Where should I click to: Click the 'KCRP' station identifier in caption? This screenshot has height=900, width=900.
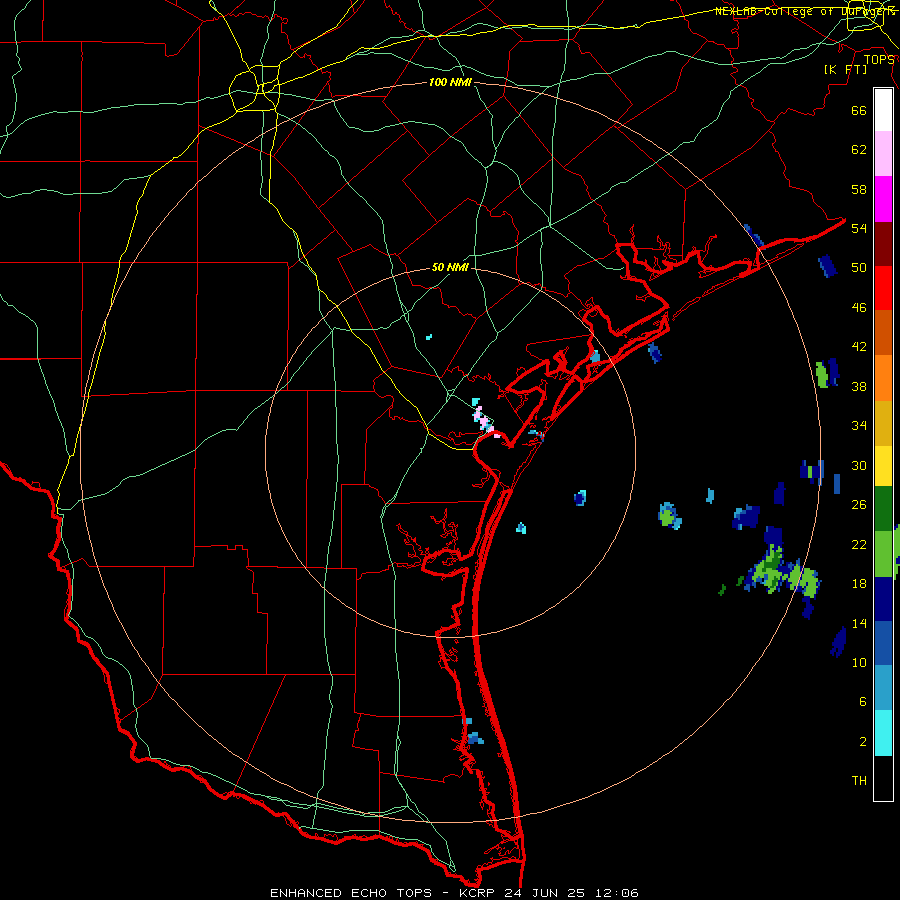[x=479, y=893]
